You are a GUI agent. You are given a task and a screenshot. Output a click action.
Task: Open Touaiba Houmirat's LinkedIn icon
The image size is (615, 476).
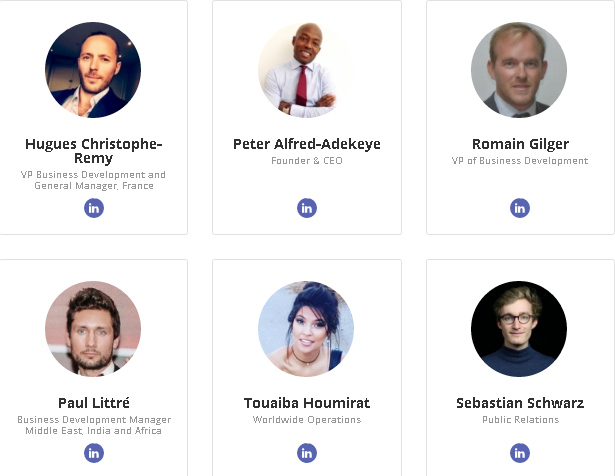pos(307,453)
